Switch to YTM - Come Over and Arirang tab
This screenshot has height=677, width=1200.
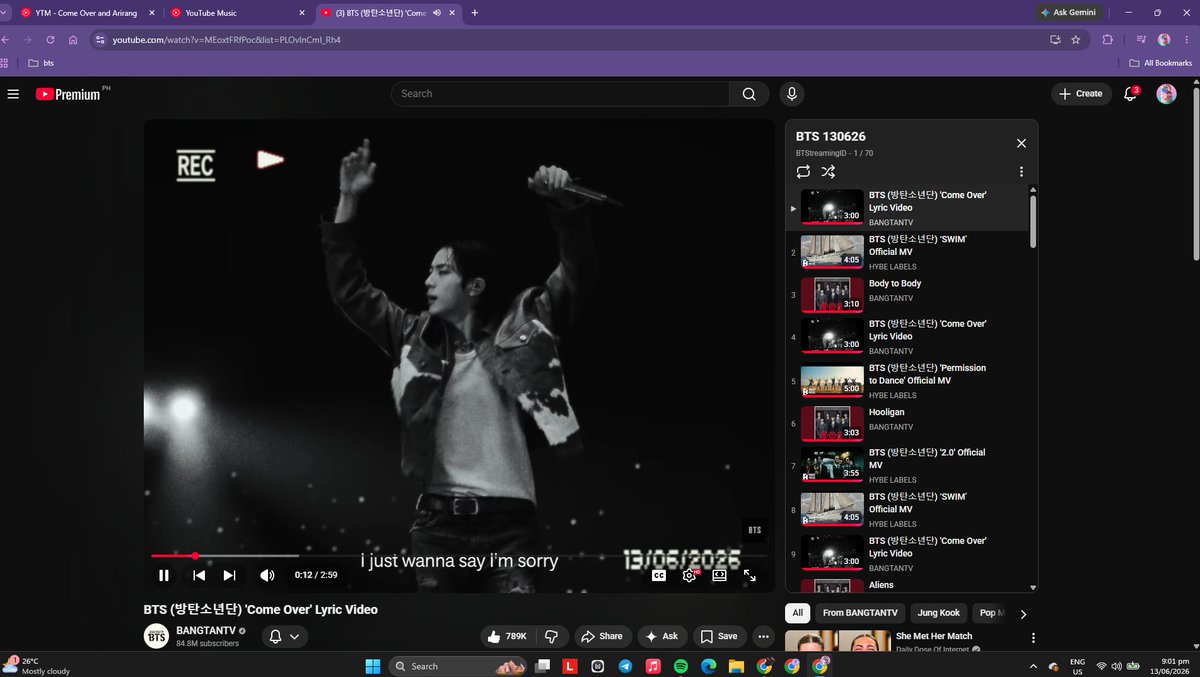pos(87,13)
